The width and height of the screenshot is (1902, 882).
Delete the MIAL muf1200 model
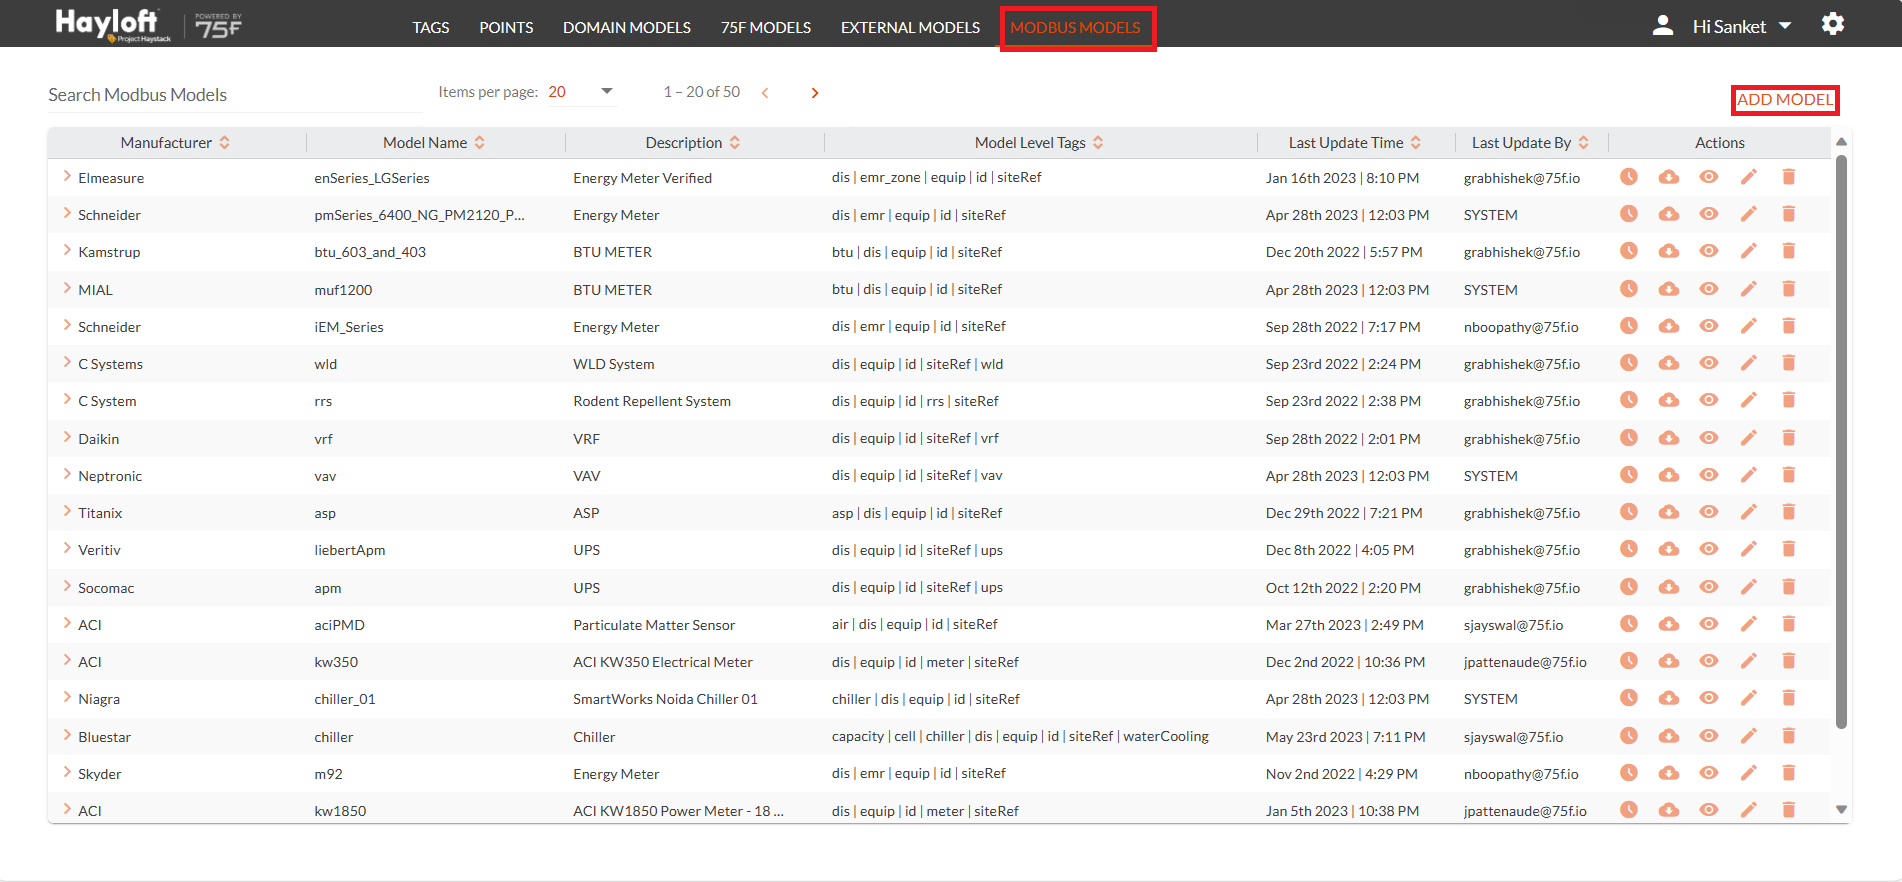tap(1789, 289)
